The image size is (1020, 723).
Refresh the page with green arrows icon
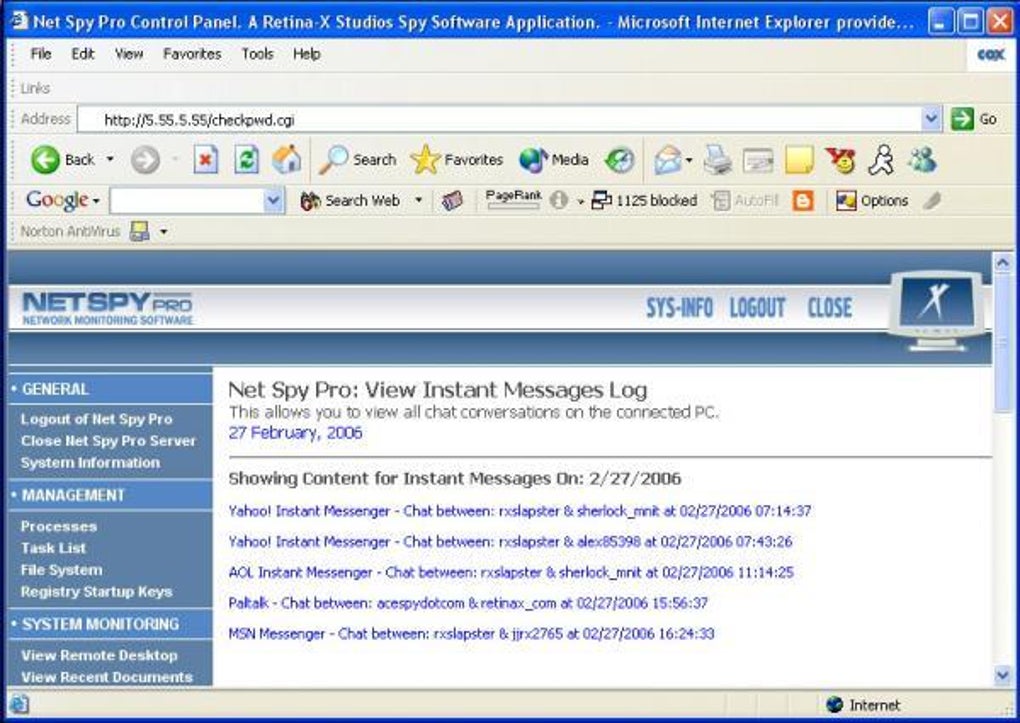pos(246,159)
